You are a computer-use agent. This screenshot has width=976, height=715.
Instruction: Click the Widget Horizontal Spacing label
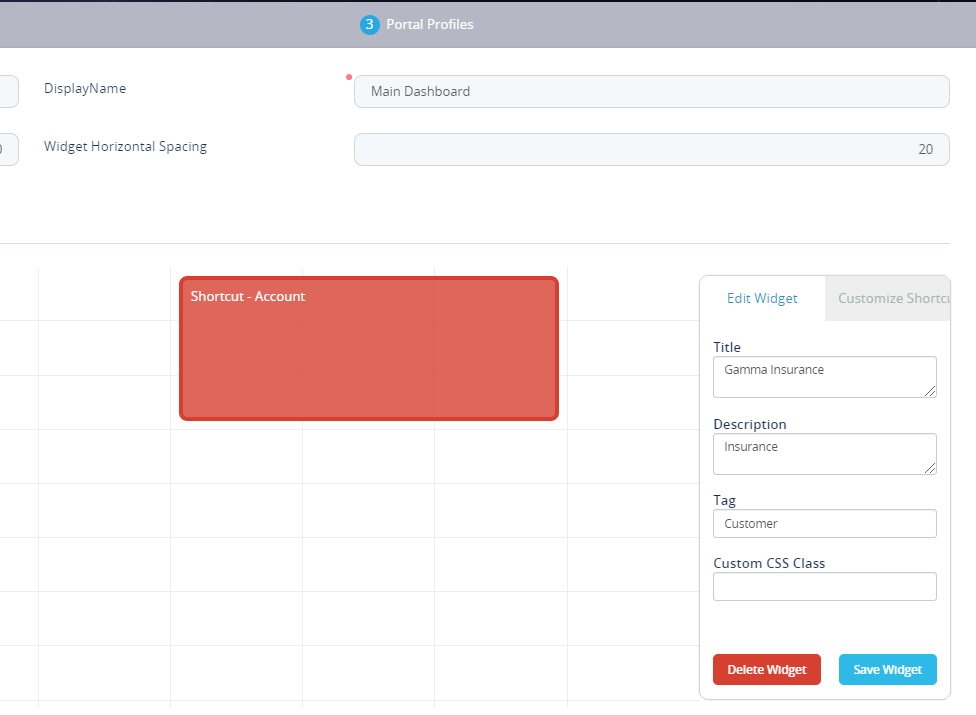coord(125,146)
